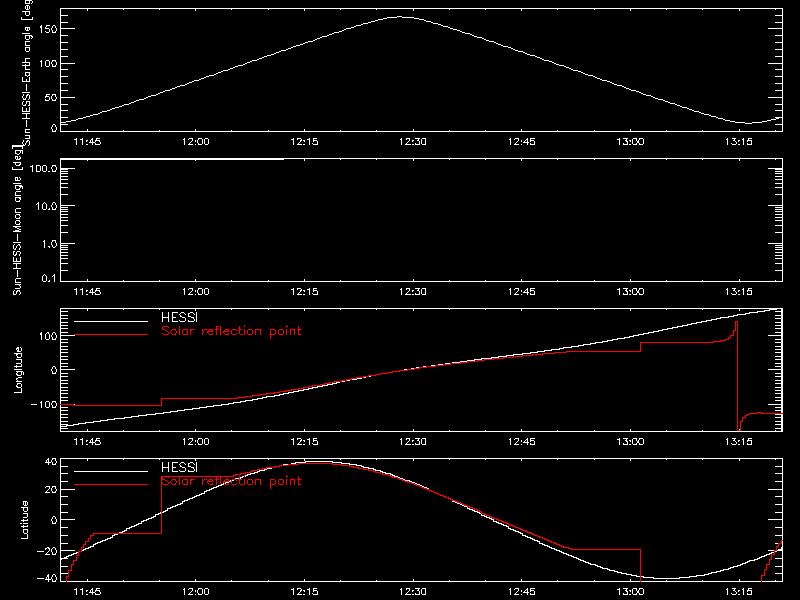Screen dimensions: 800x600
Task: Click the 100.0 tick label on Moon-angle plot
Action: point(43,168)
